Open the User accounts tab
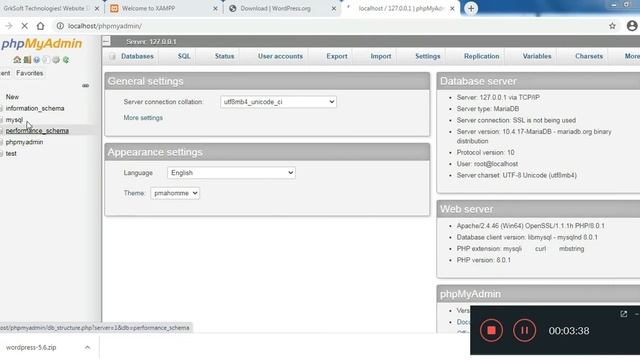Image resolution: width=640 pixels, height=360 pixels. (x=280, y=56)
